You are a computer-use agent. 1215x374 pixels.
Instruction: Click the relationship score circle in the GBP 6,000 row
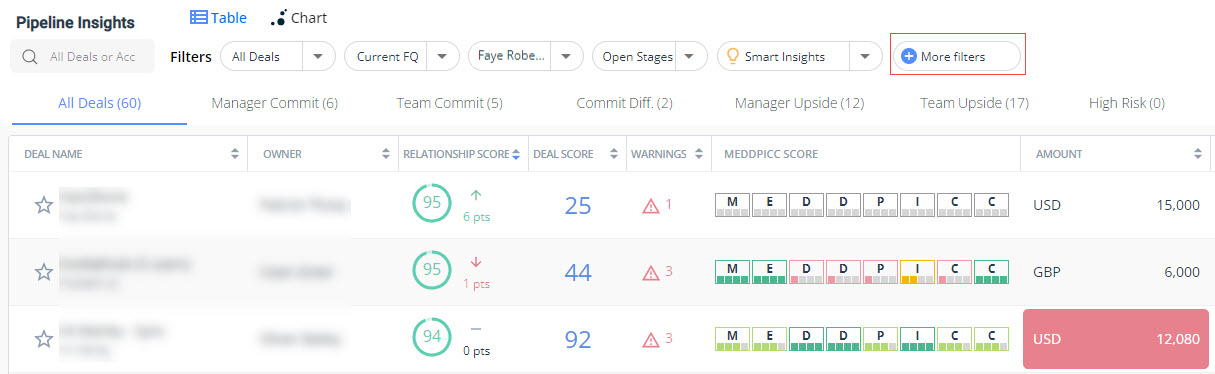(x=432, y=270)
